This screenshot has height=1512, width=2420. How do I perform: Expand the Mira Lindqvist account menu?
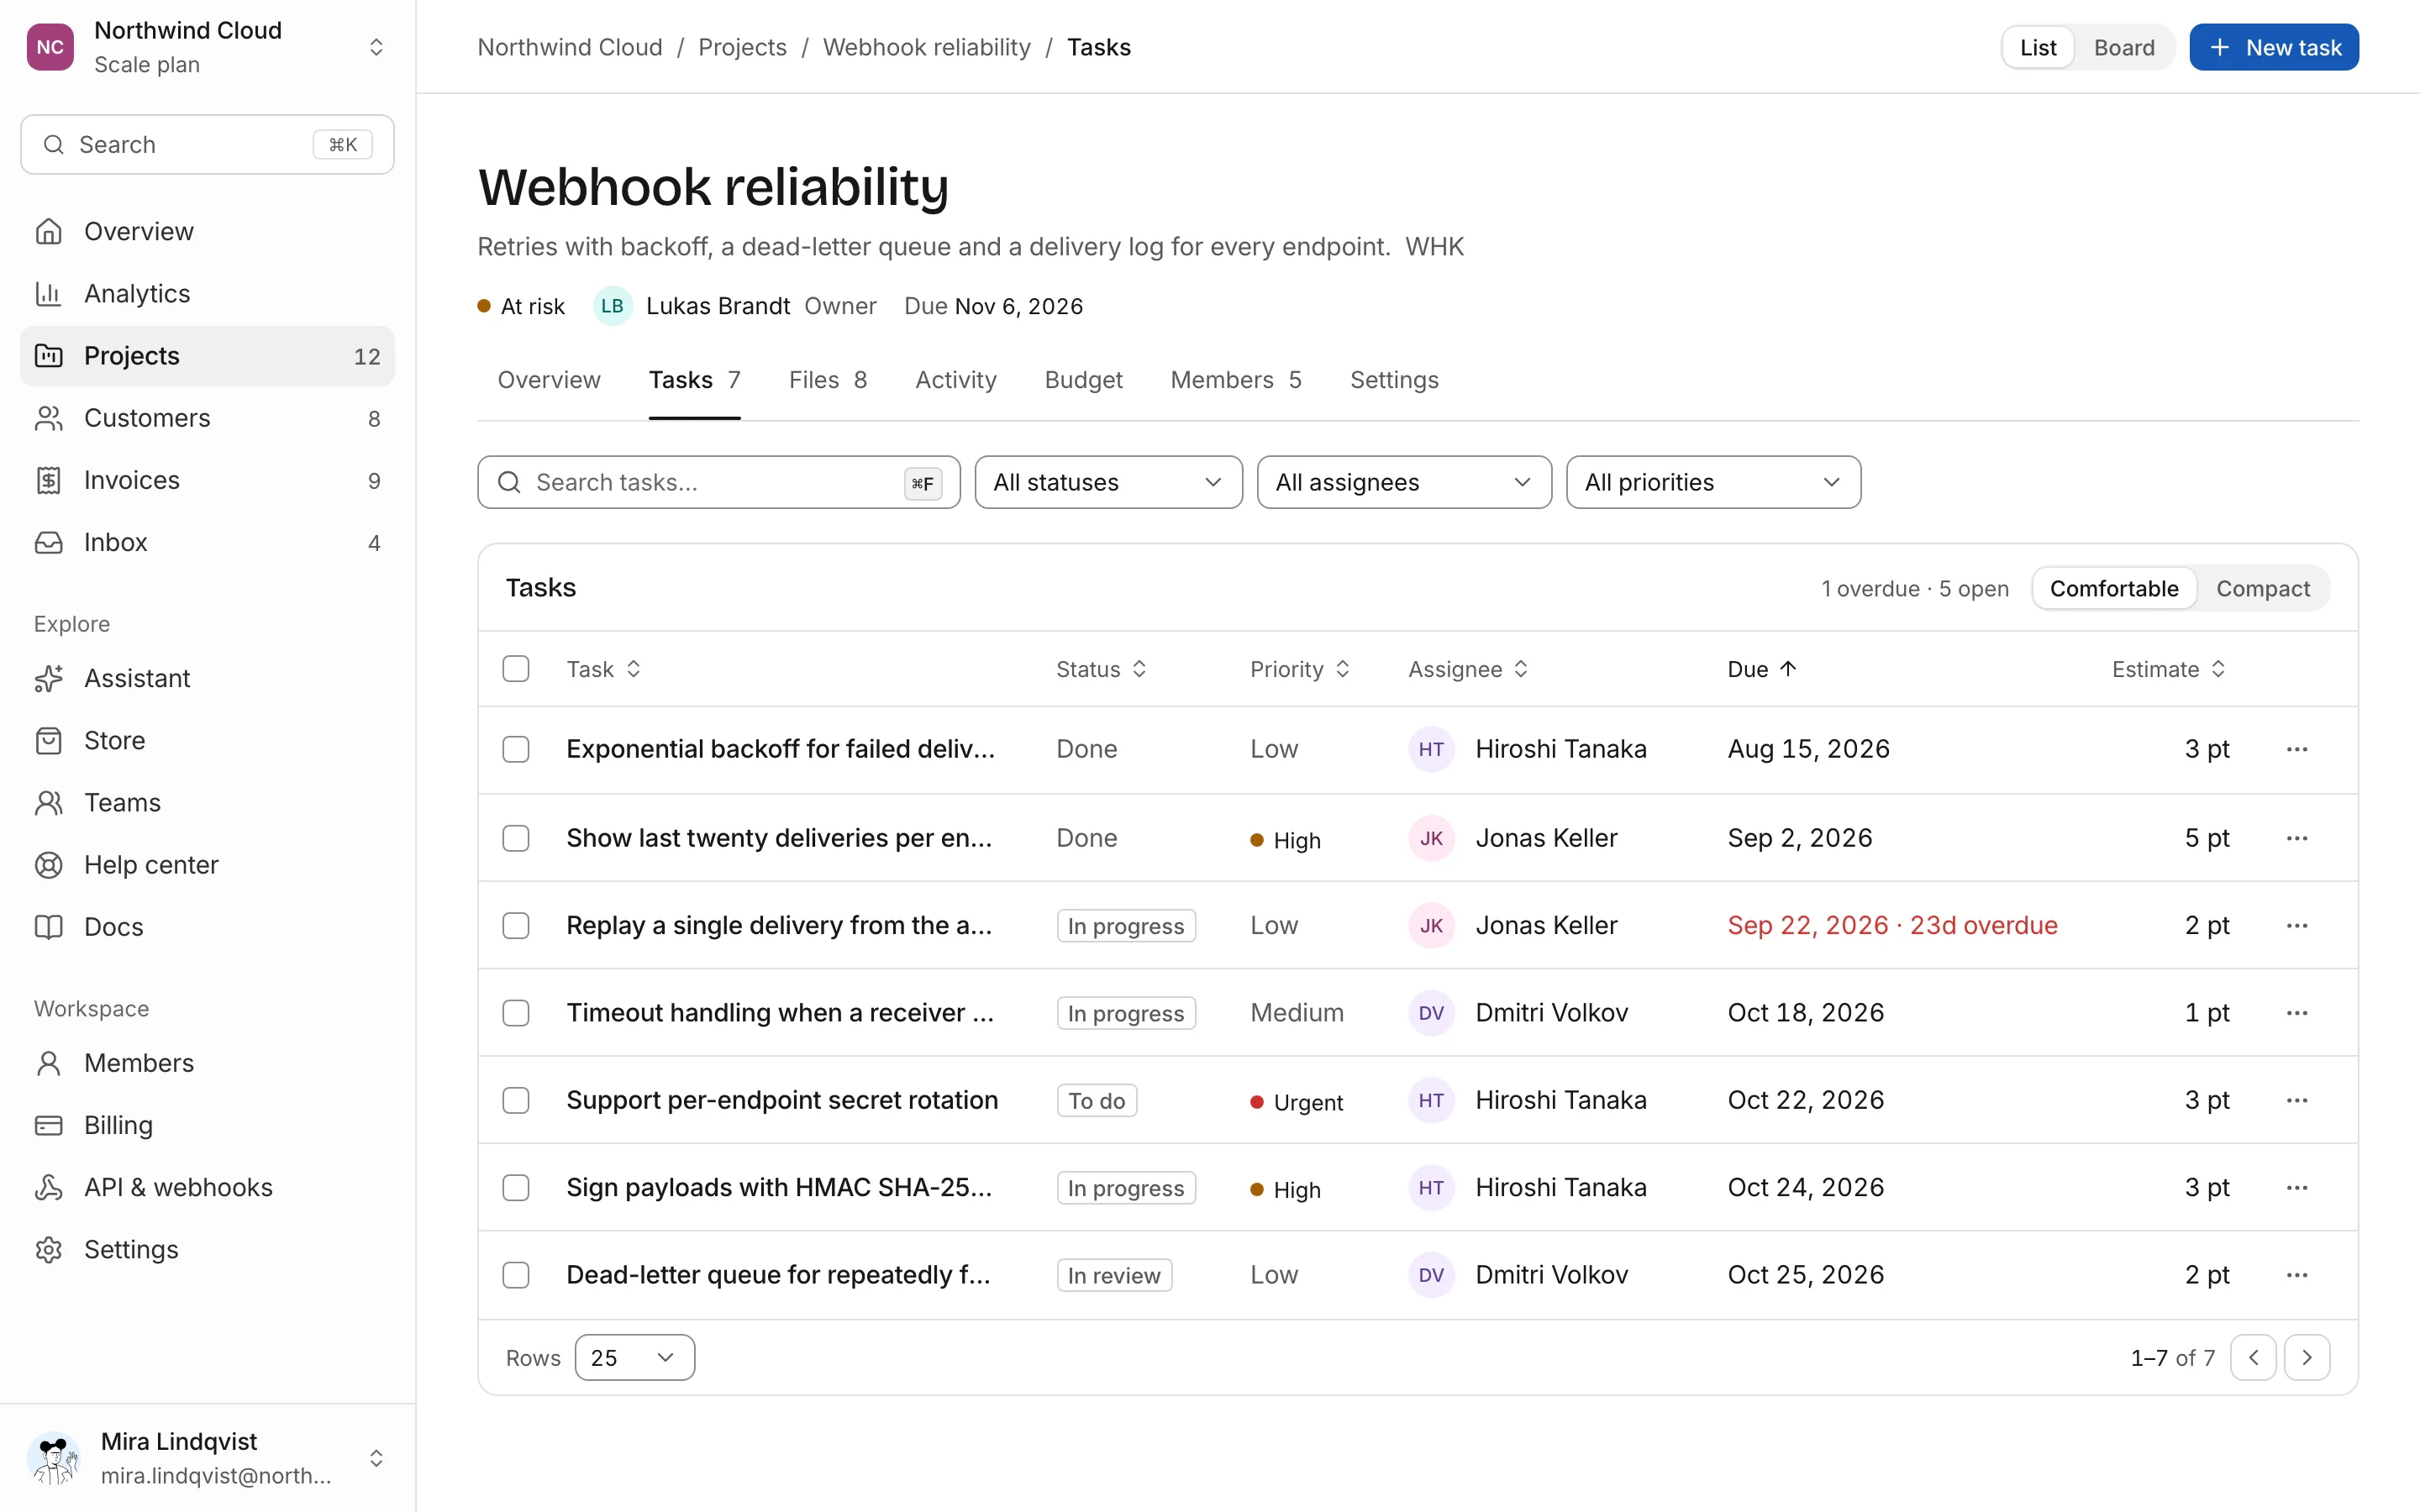[x=207, y=1457]
